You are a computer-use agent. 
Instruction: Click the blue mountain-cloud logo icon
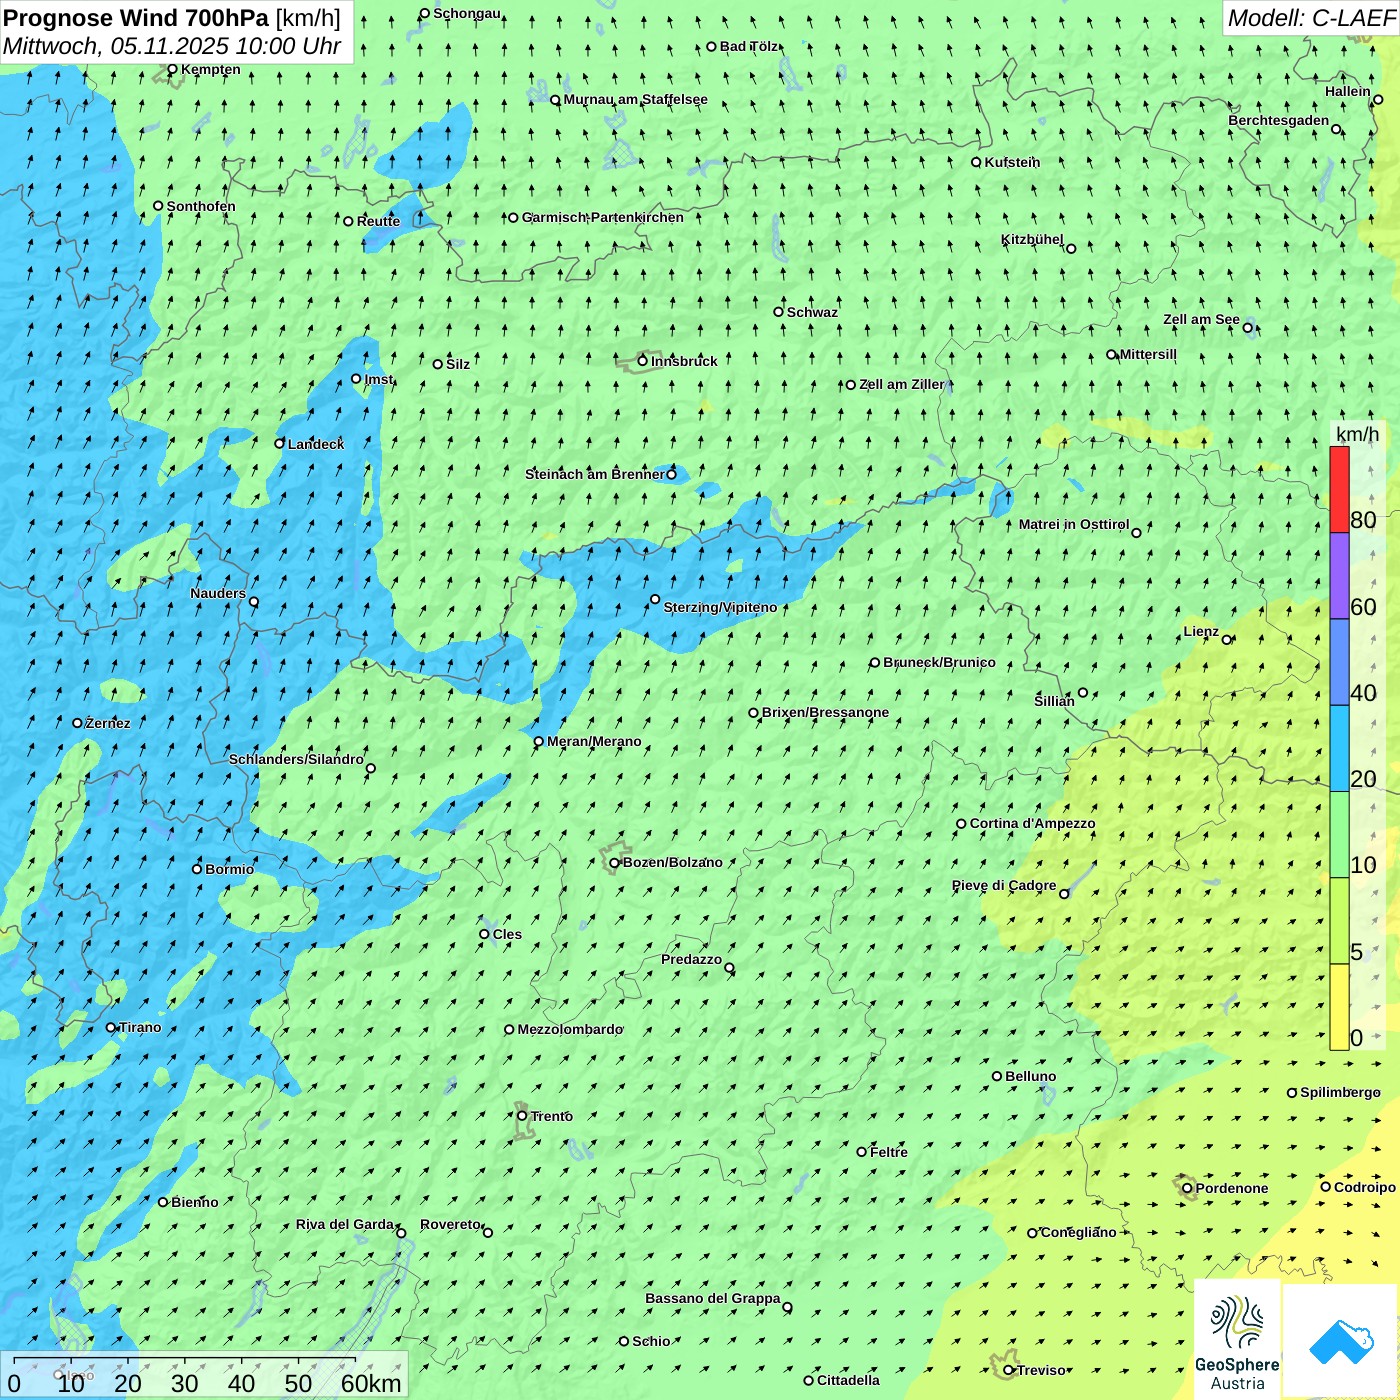[1340, 1341]
